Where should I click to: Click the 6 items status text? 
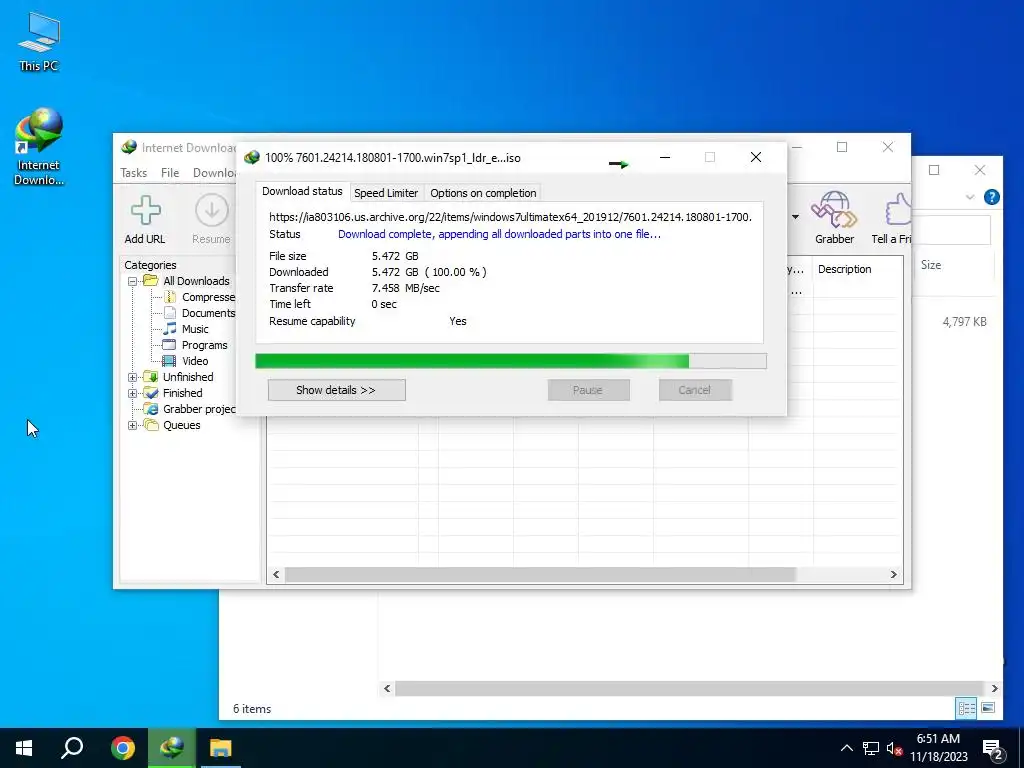click(252, 709)
